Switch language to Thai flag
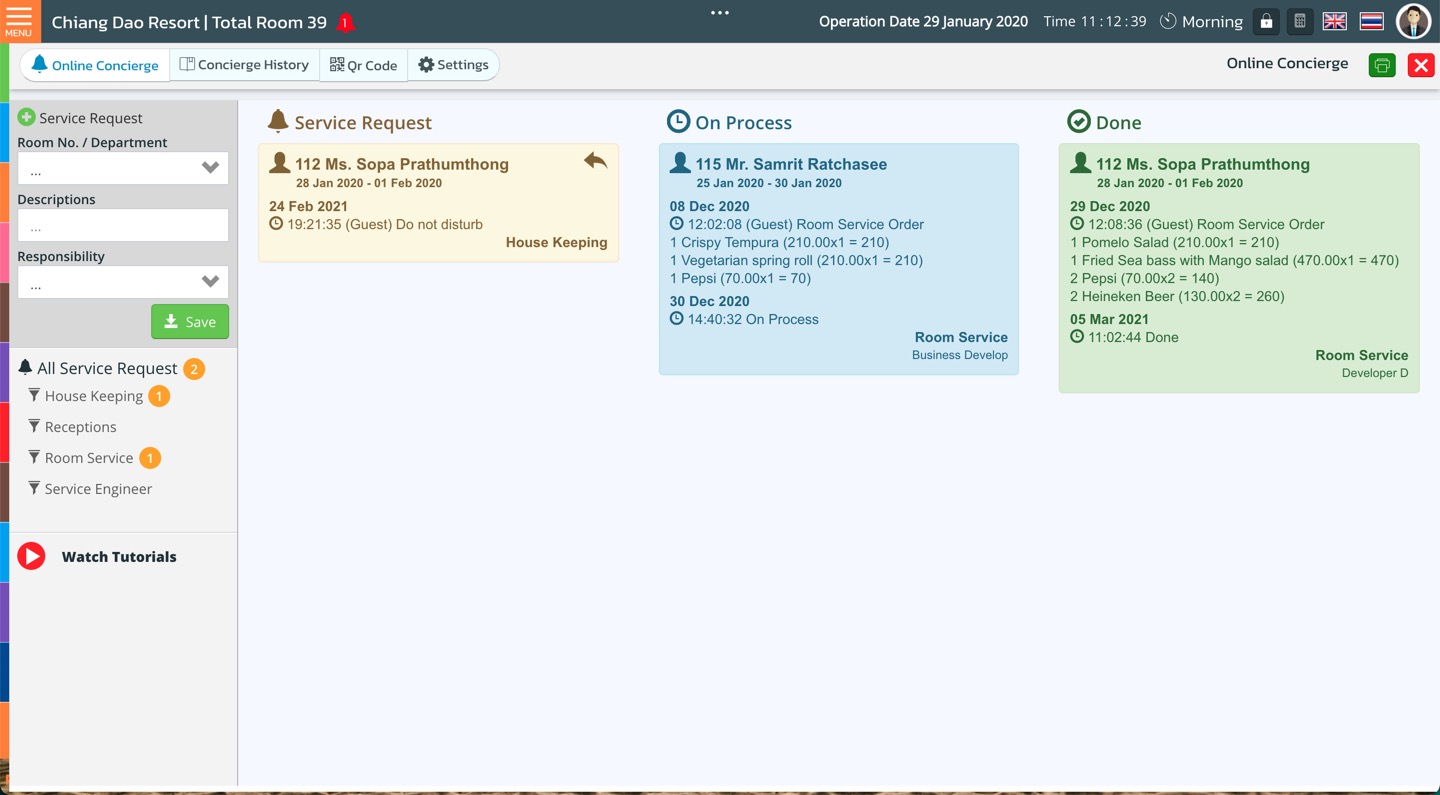The image size is (1440, 795). pos(1371,22)
